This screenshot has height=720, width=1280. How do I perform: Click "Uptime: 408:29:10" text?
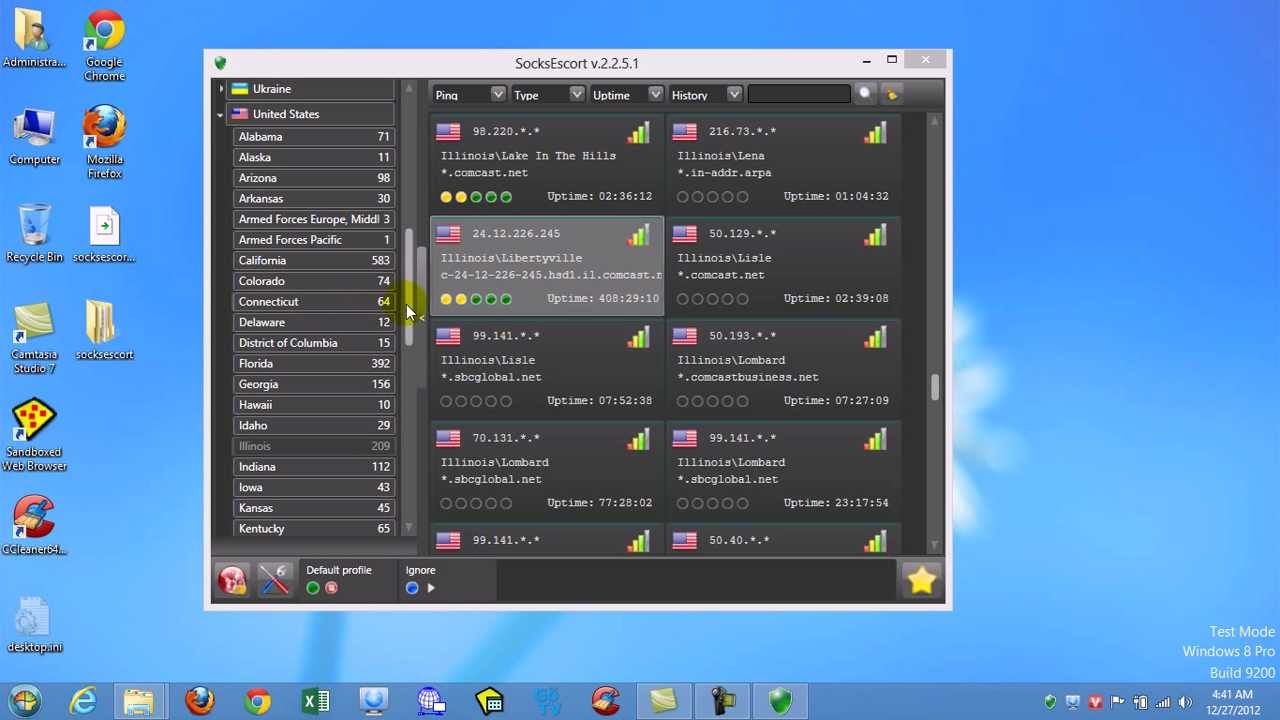[603, 299]
